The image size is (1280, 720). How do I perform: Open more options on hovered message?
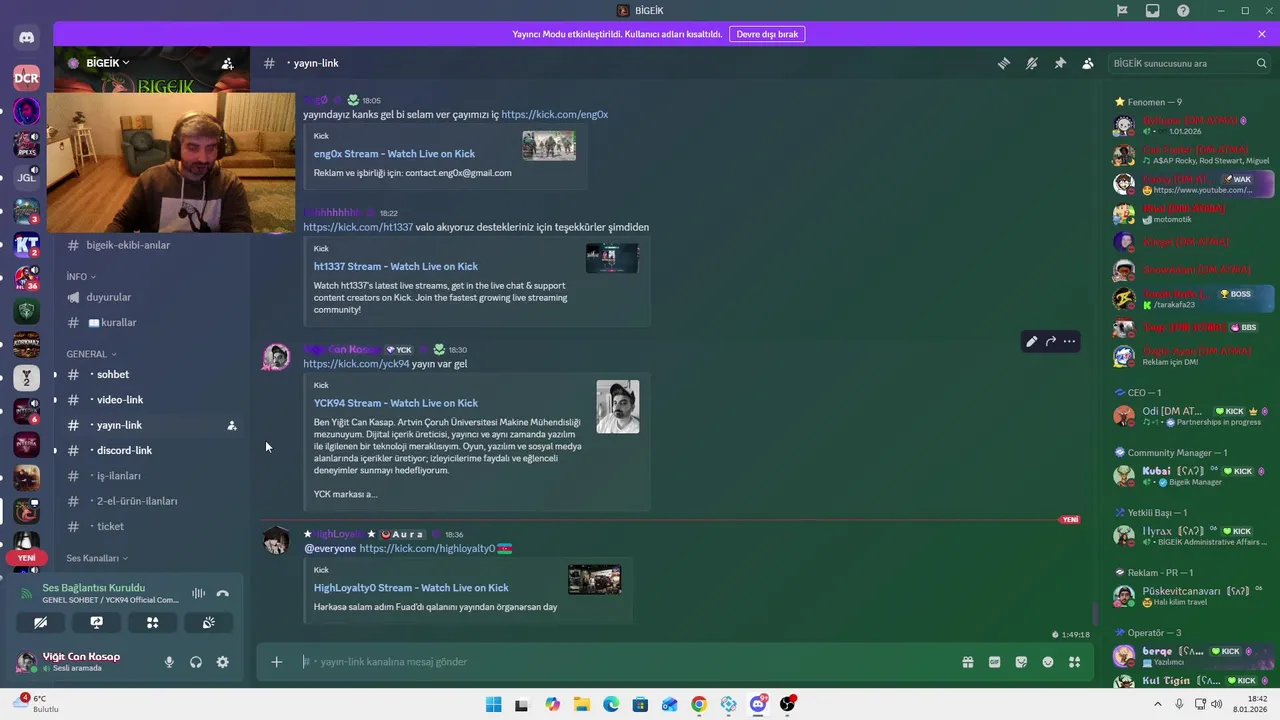[x=1069, y=341]
